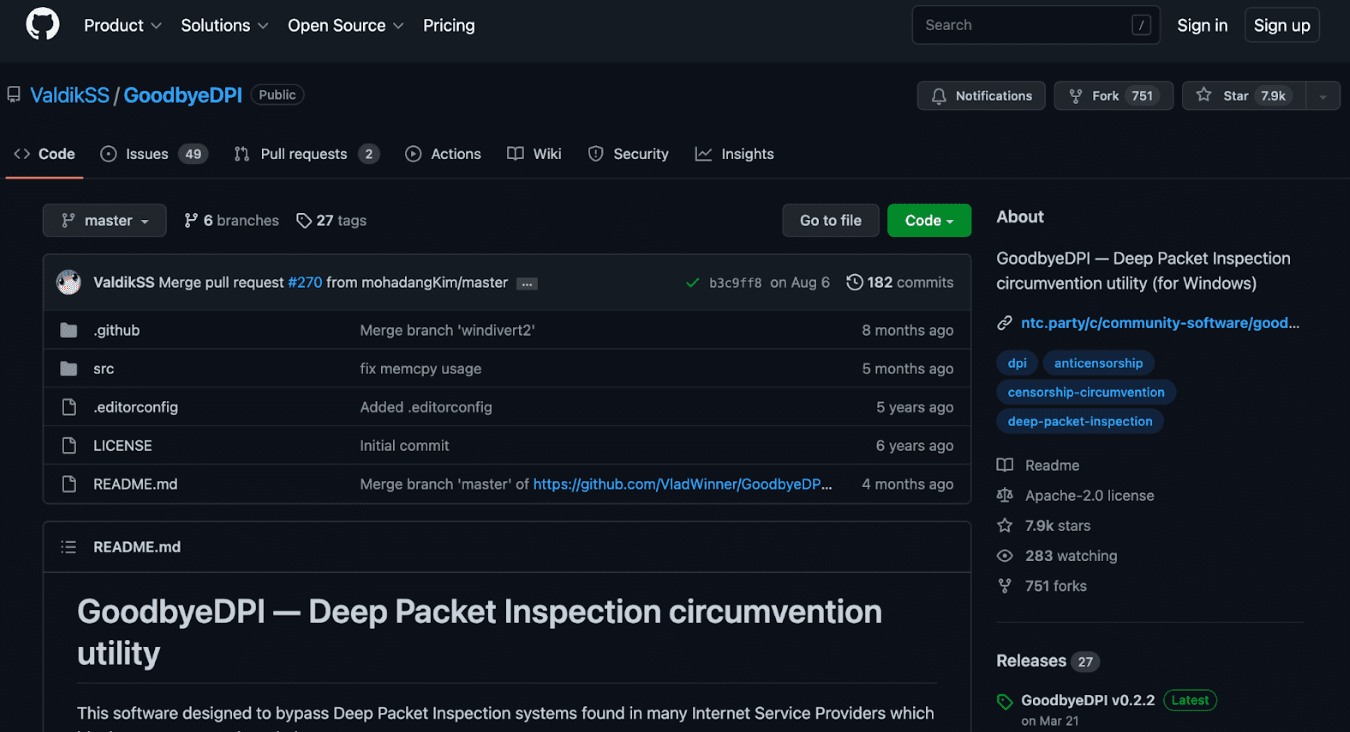
Task: Open the green Code dropdown button
Action: [x=929, y=220]
